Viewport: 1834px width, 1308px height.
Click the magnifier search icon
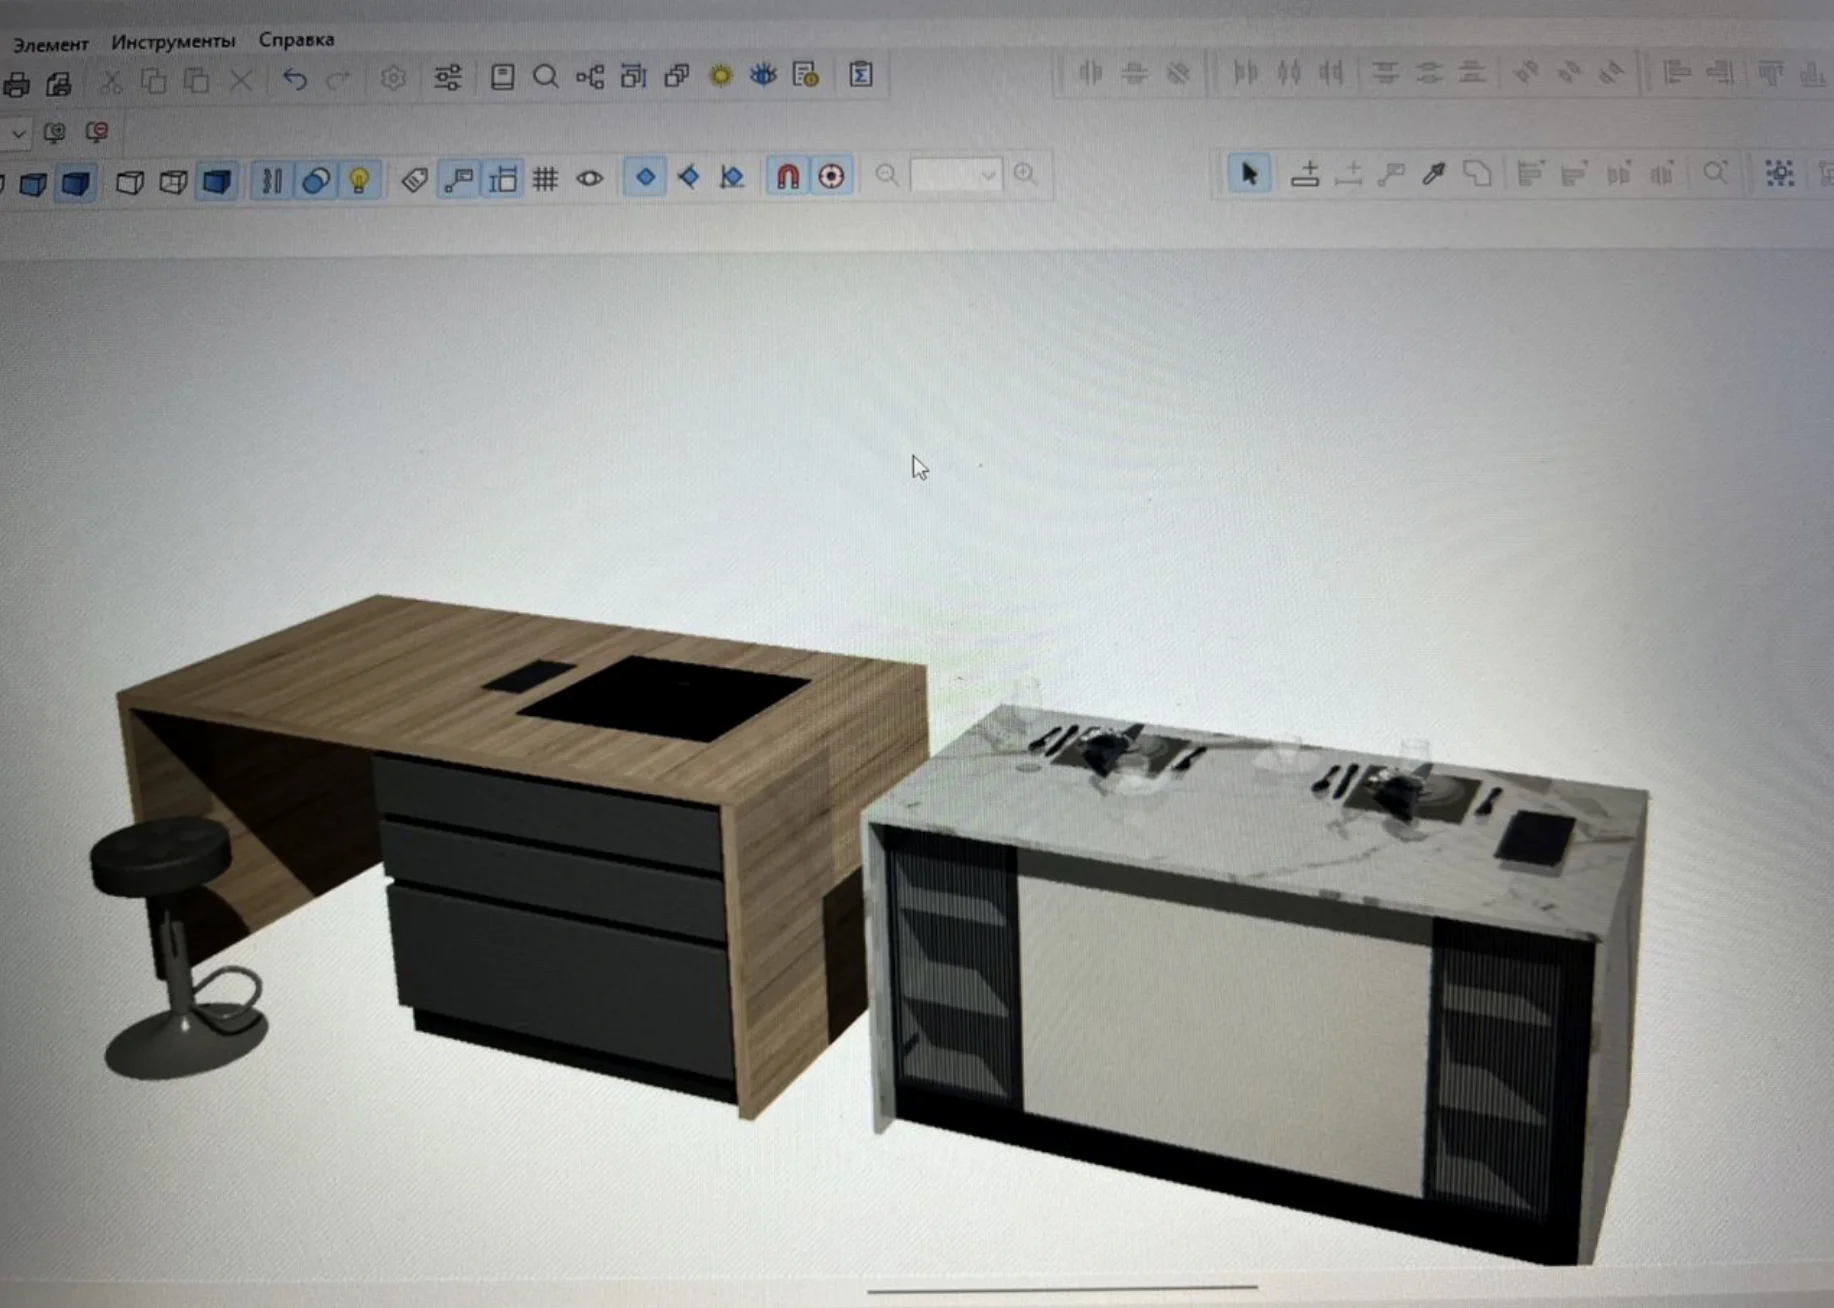coord(545,77)
